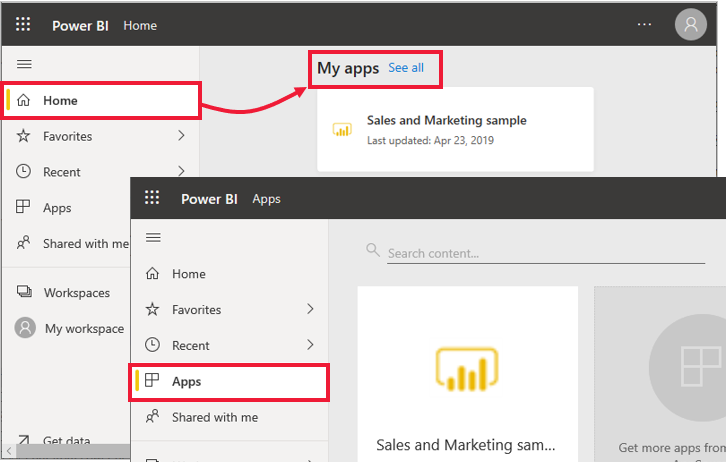
Task: Click the Recent clock icon in Home window
Action: click(x=23, y=171)
